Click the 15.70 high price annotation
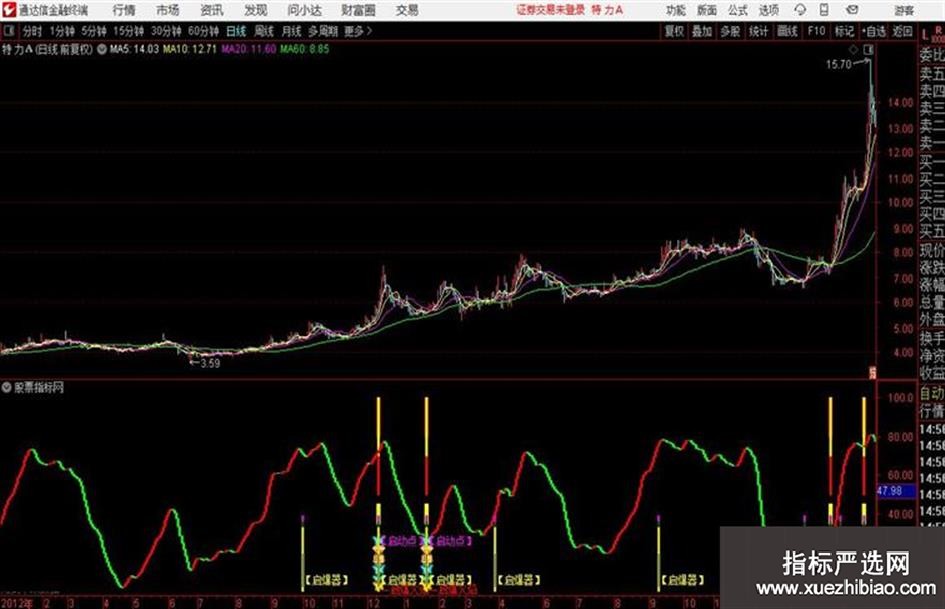This screenshot has width=945, height=609. (x=838, y=65)
